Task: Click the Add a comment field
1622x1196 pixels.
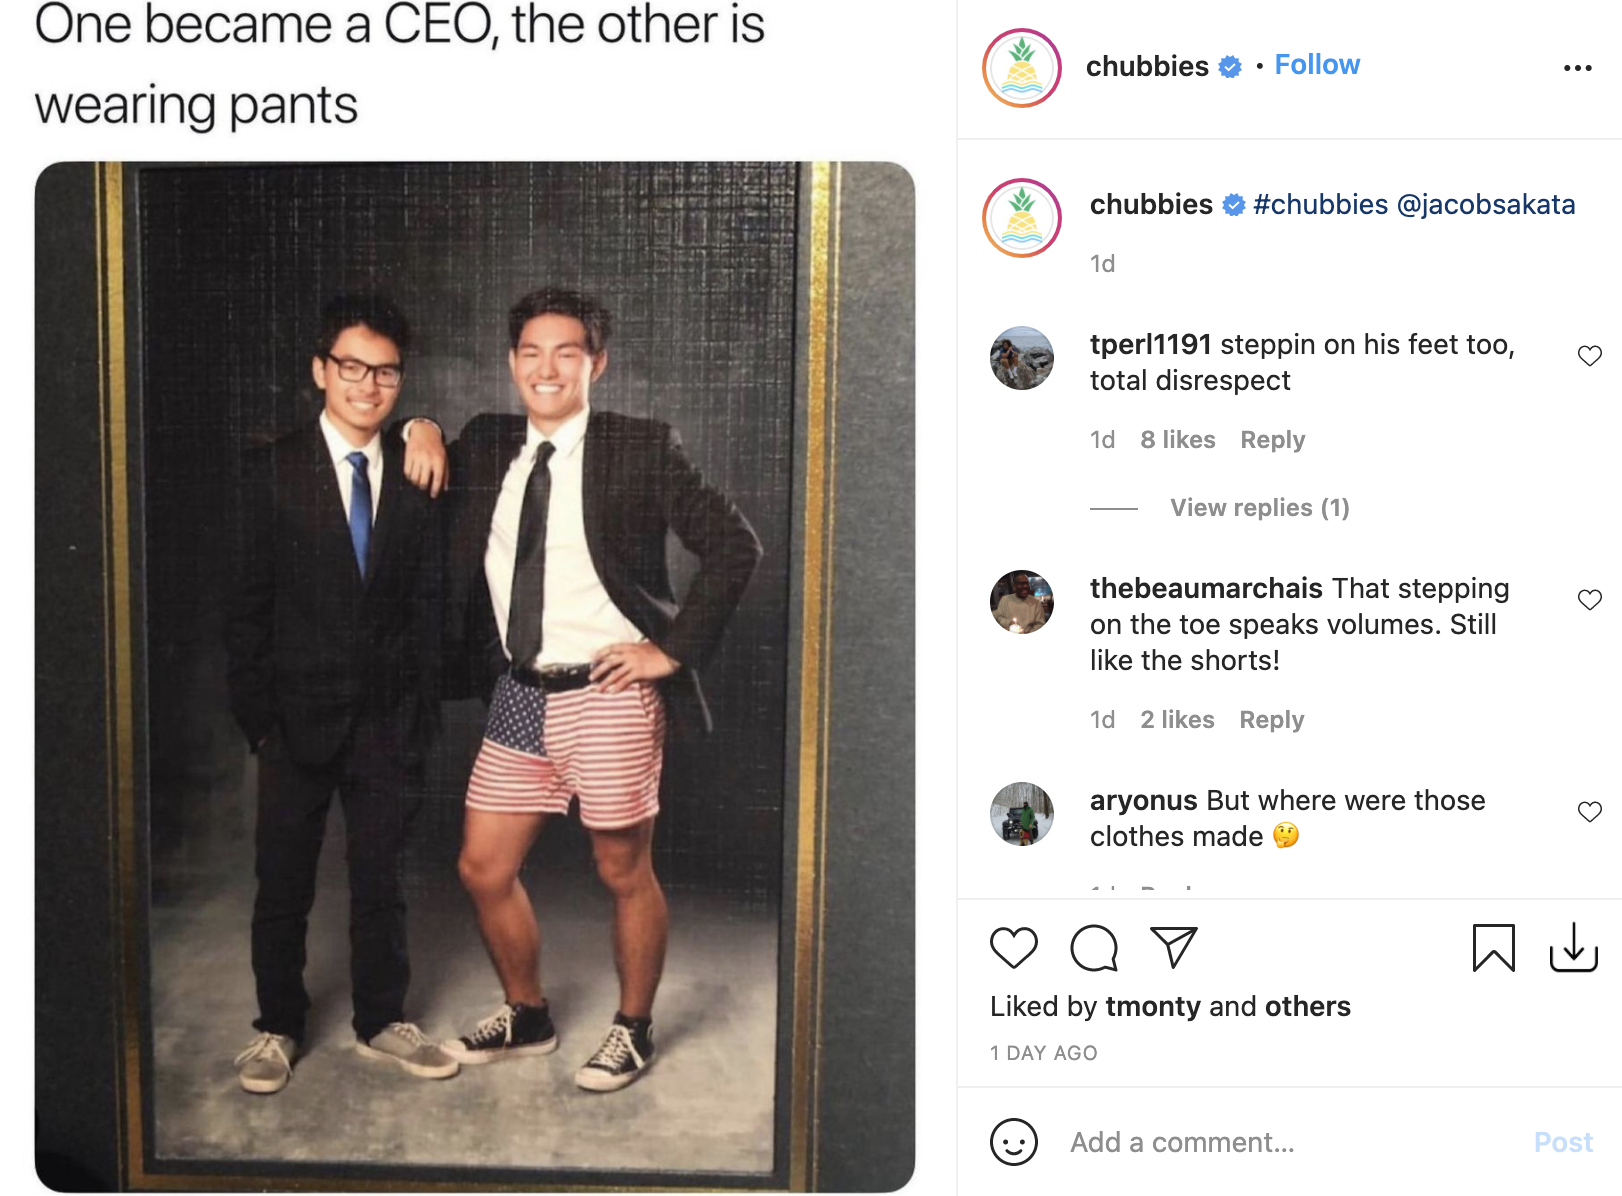Action: tap(1290, 1142)
